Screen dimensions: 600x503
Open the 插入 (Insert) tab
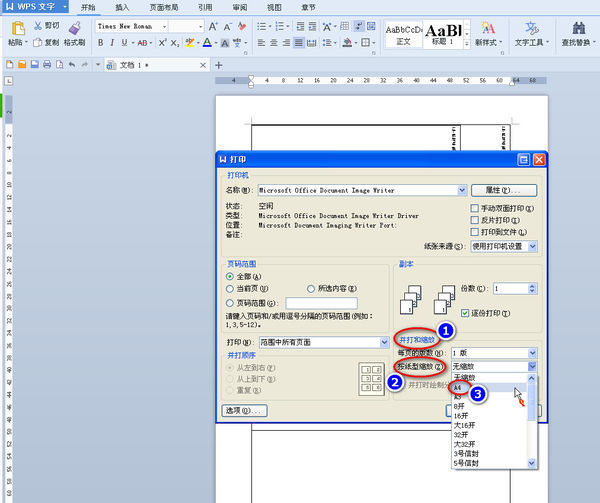[x=122, y=7]
